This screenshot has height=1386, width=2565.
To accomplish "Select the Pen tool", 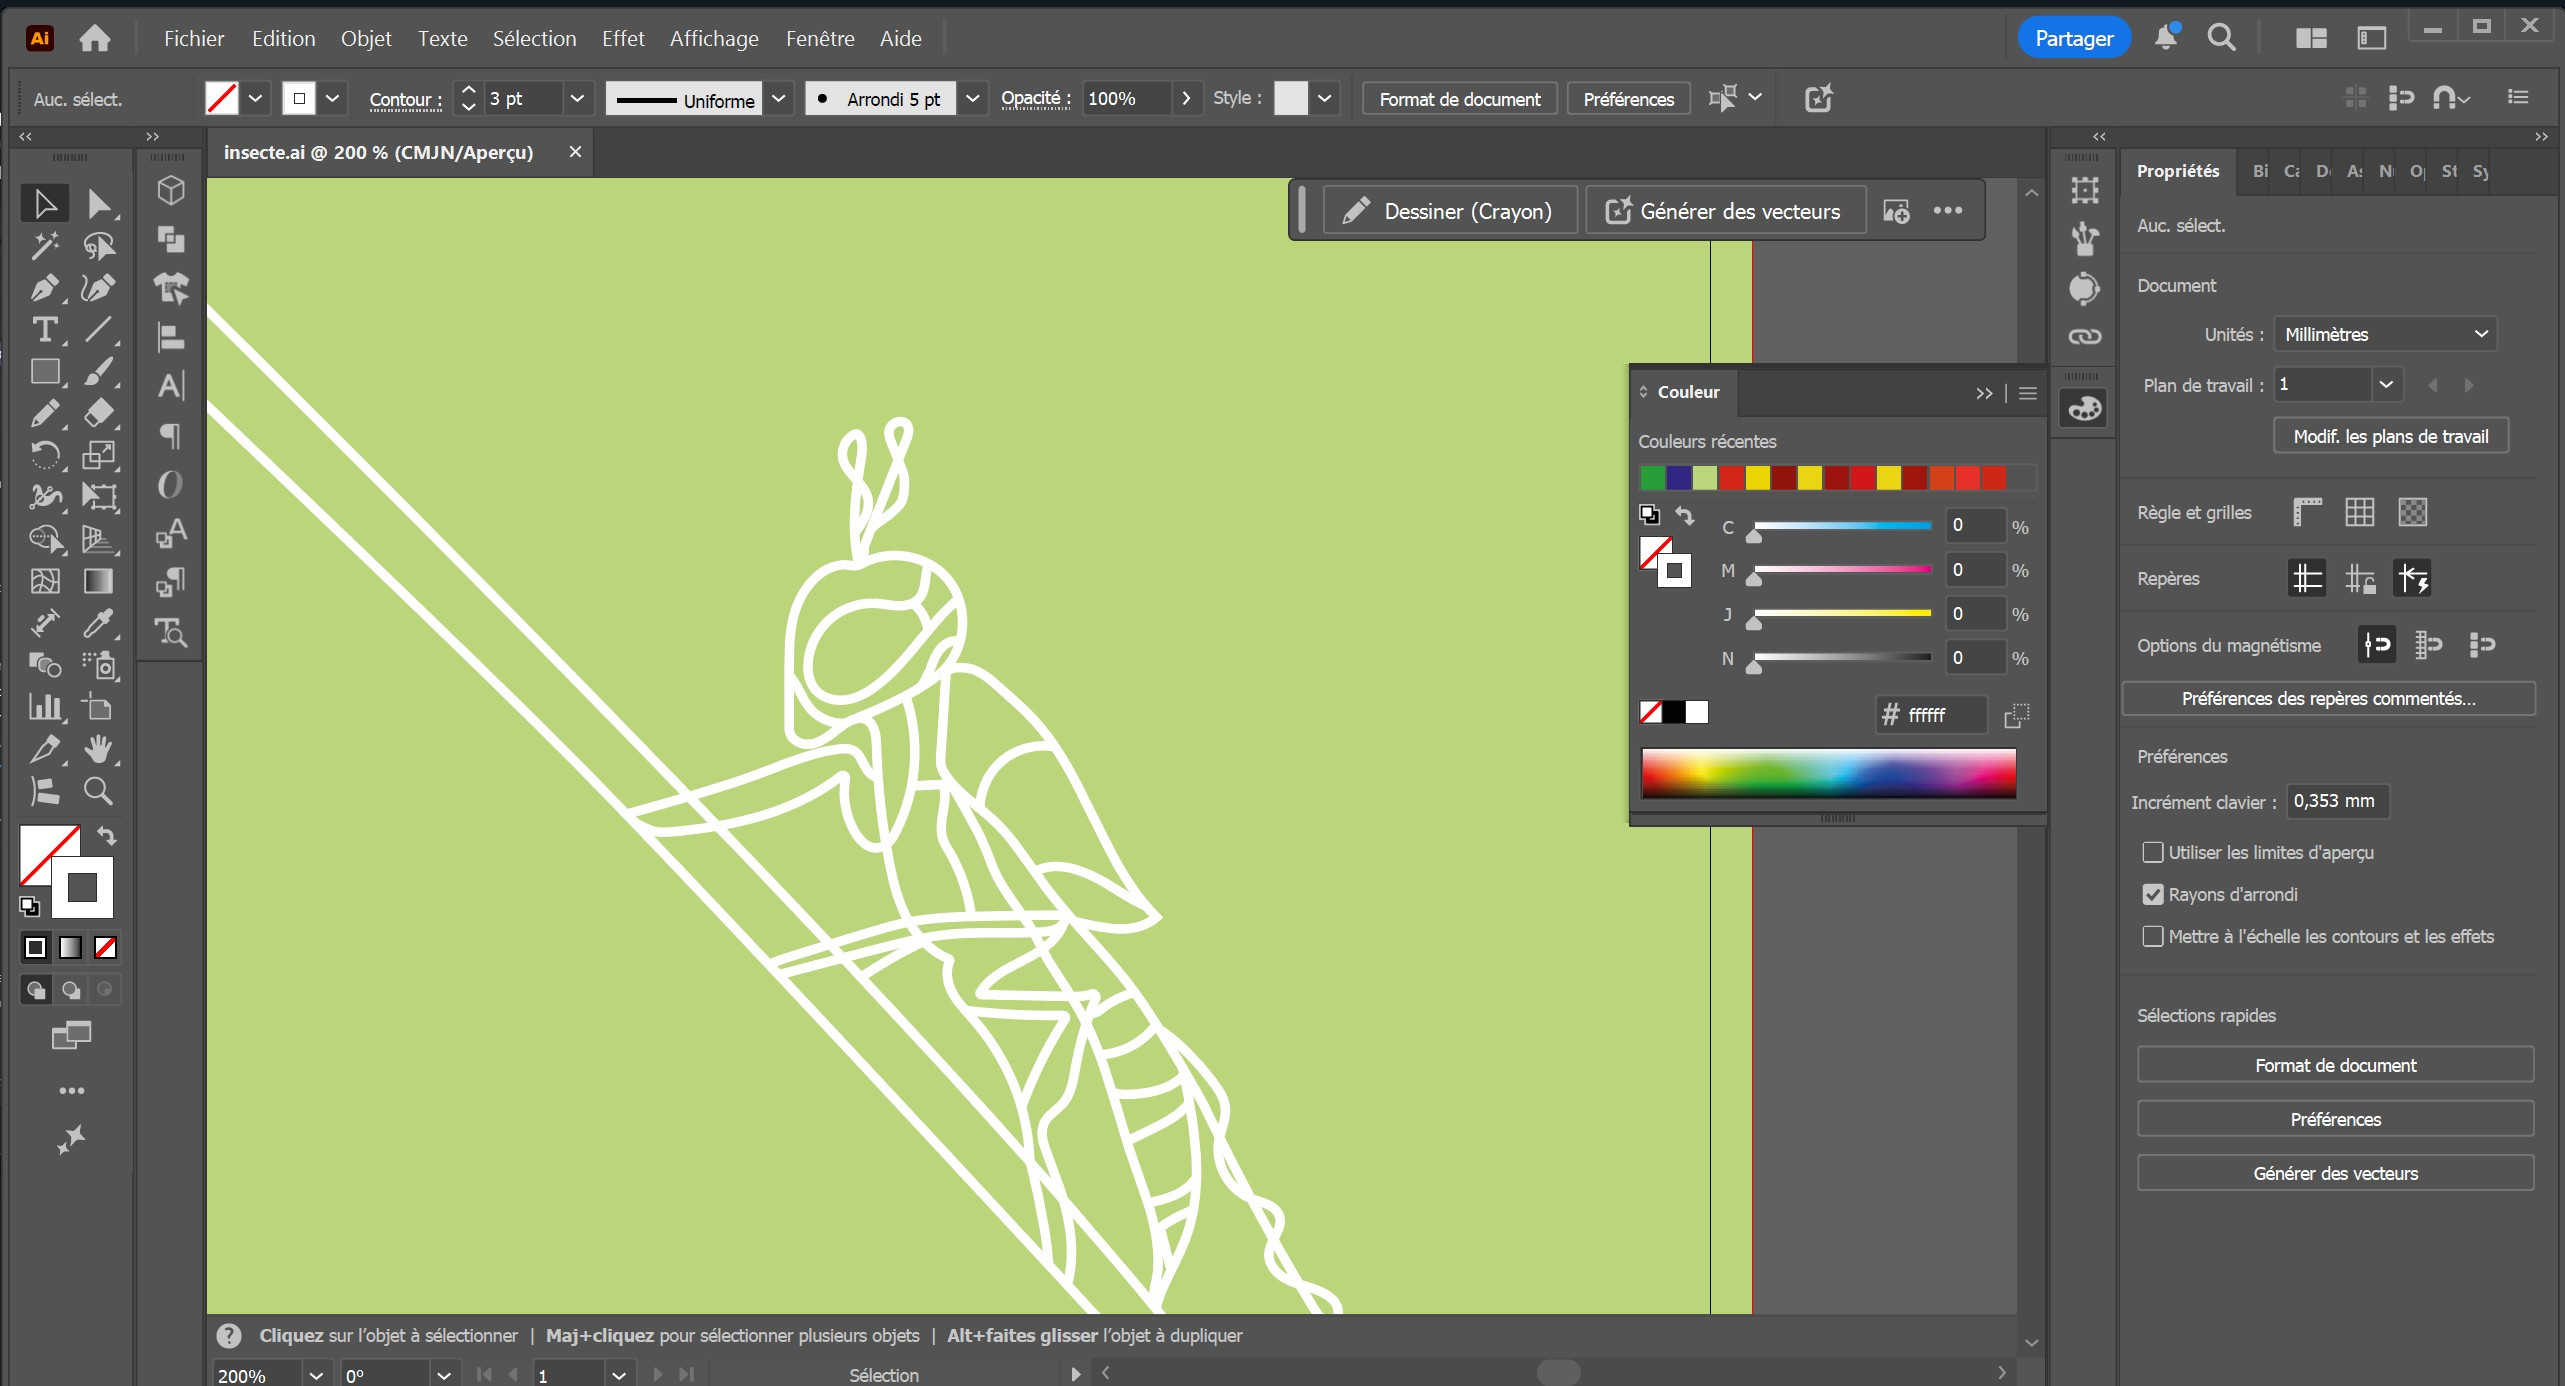I will tap(43, 288).
